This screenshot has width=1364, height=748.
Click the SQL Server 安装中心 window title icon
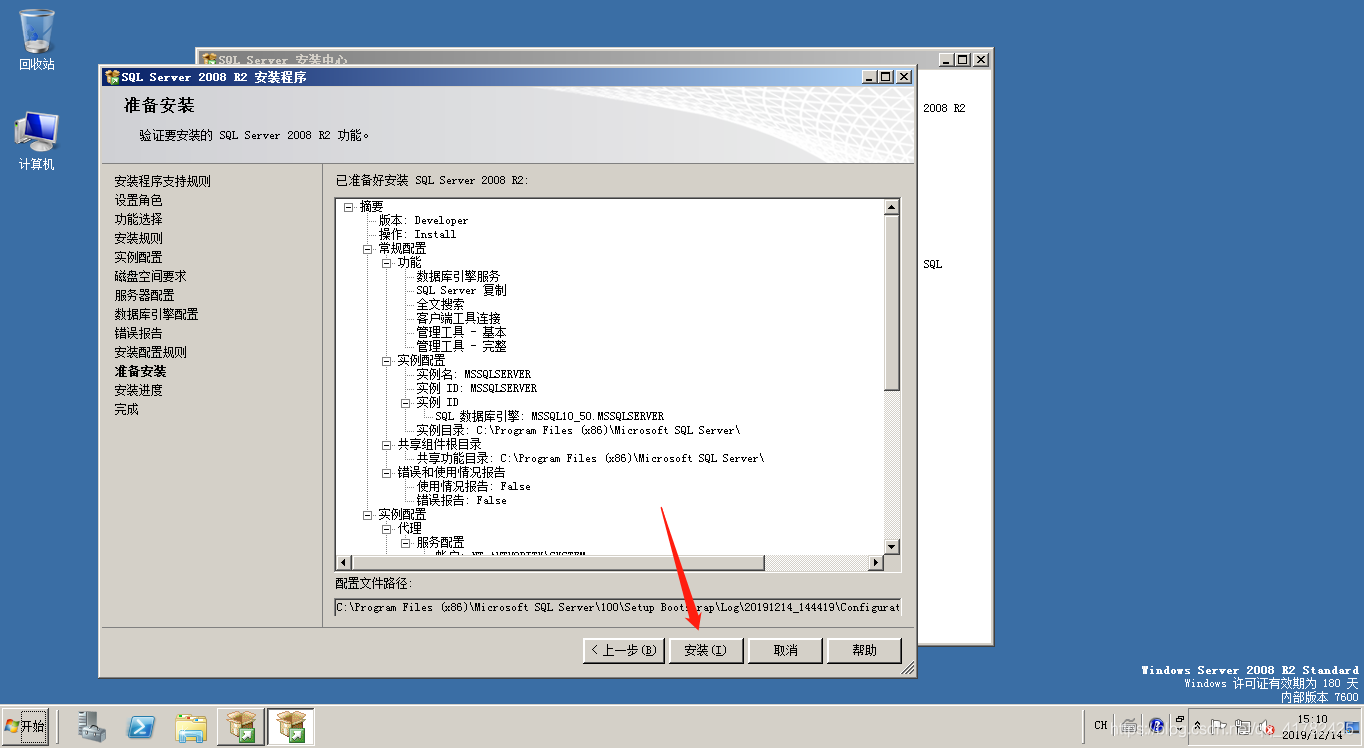[x=209, y=60]
